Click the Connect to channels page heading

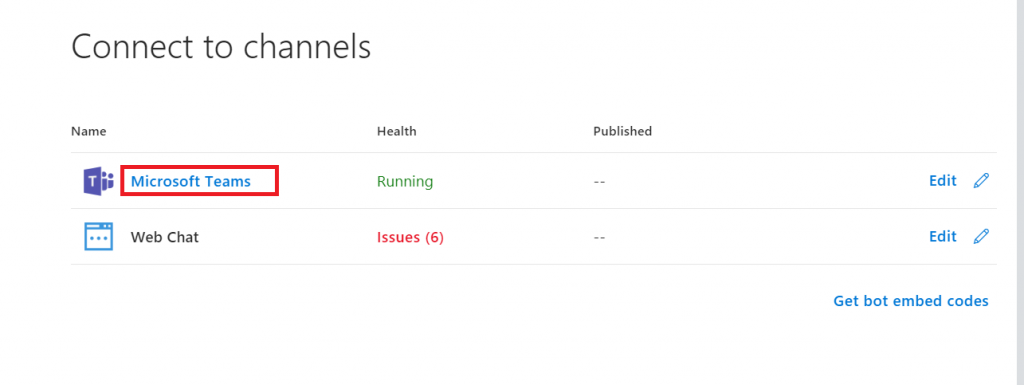point(221,47)
